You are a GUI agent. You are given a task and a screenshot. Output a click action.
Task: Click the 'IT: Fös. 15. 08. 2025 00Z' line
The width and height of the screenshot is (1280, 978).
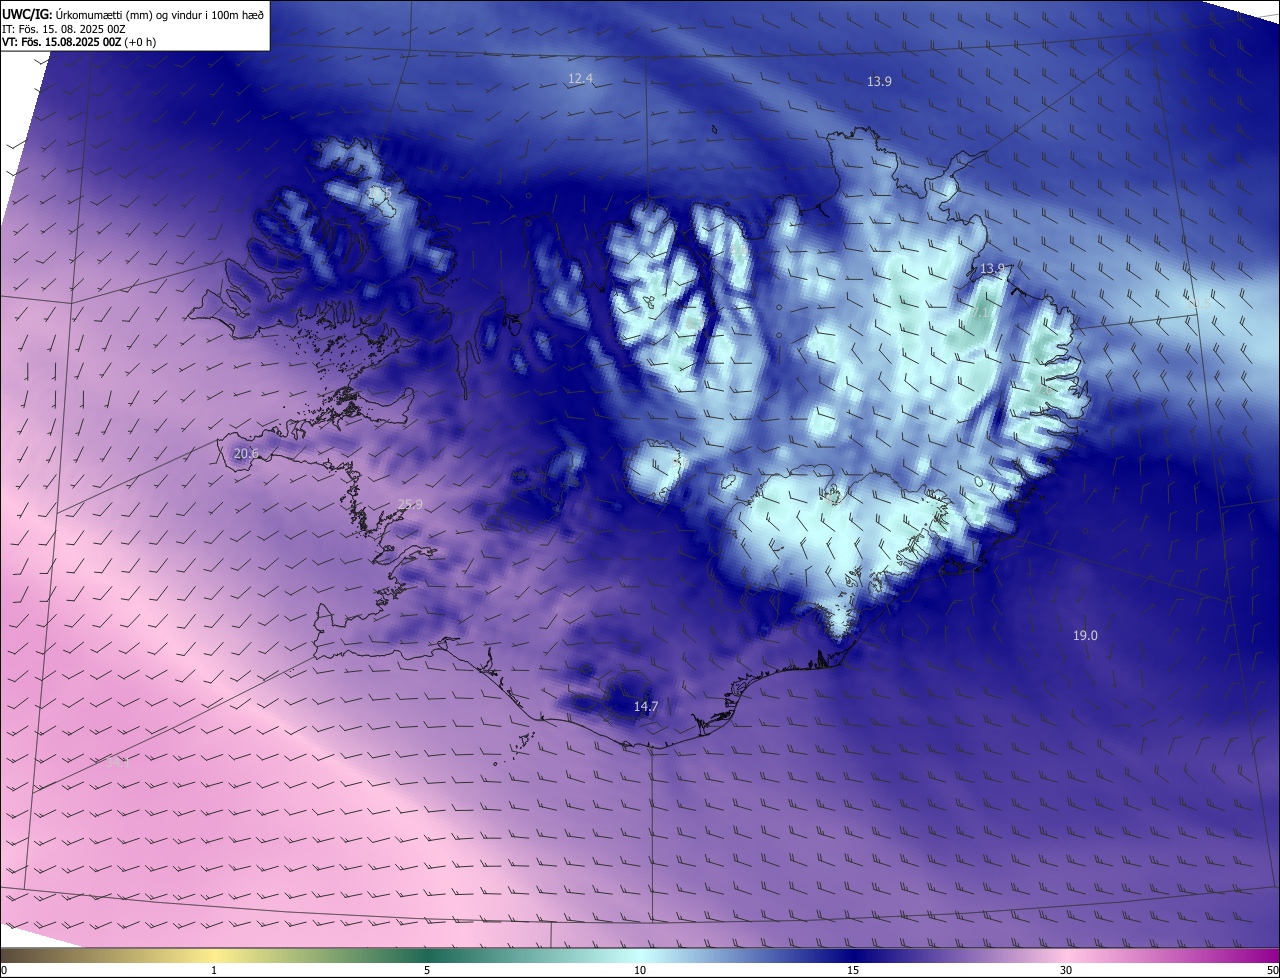(x=63, y=29)
